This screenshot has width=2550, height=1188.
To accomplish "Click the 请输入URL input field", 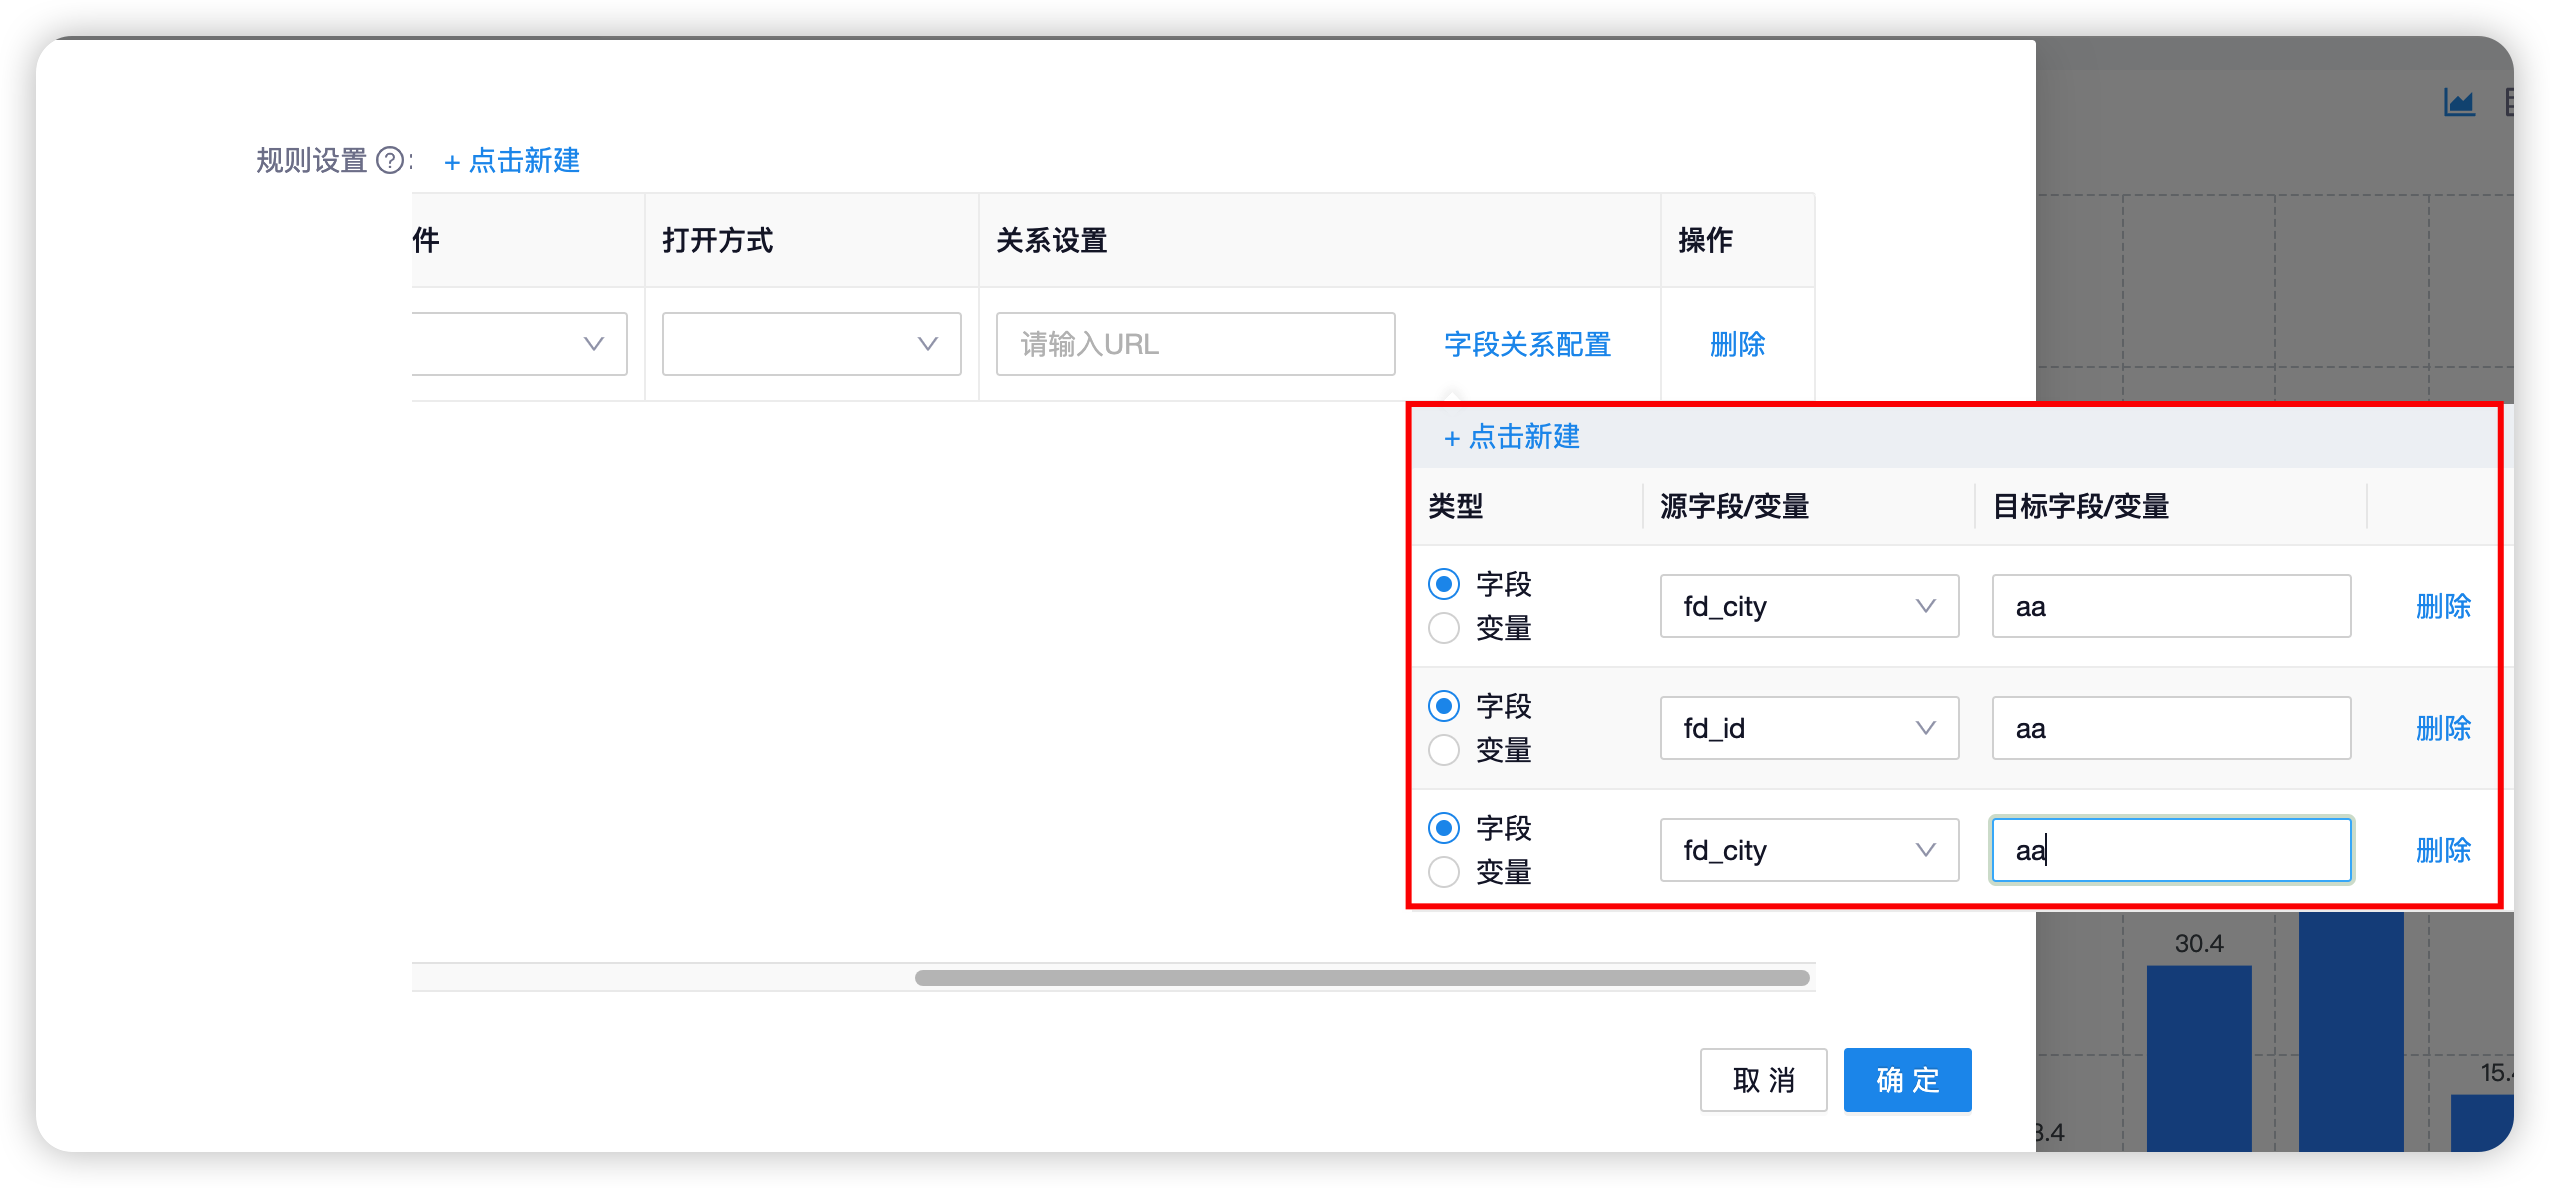I will pyautogui.click(x=1194, y=344).
